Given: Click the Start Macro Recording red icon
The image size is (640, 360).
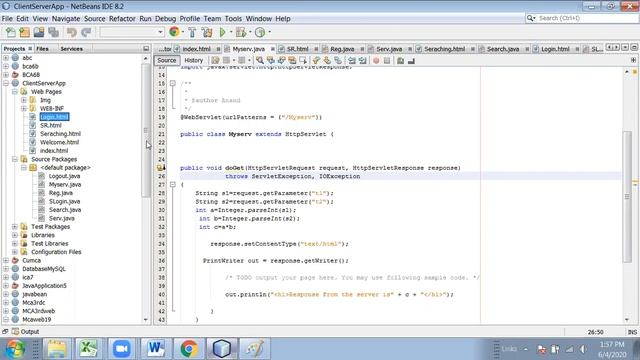Looking at the screenshot, I should [376, 60].
